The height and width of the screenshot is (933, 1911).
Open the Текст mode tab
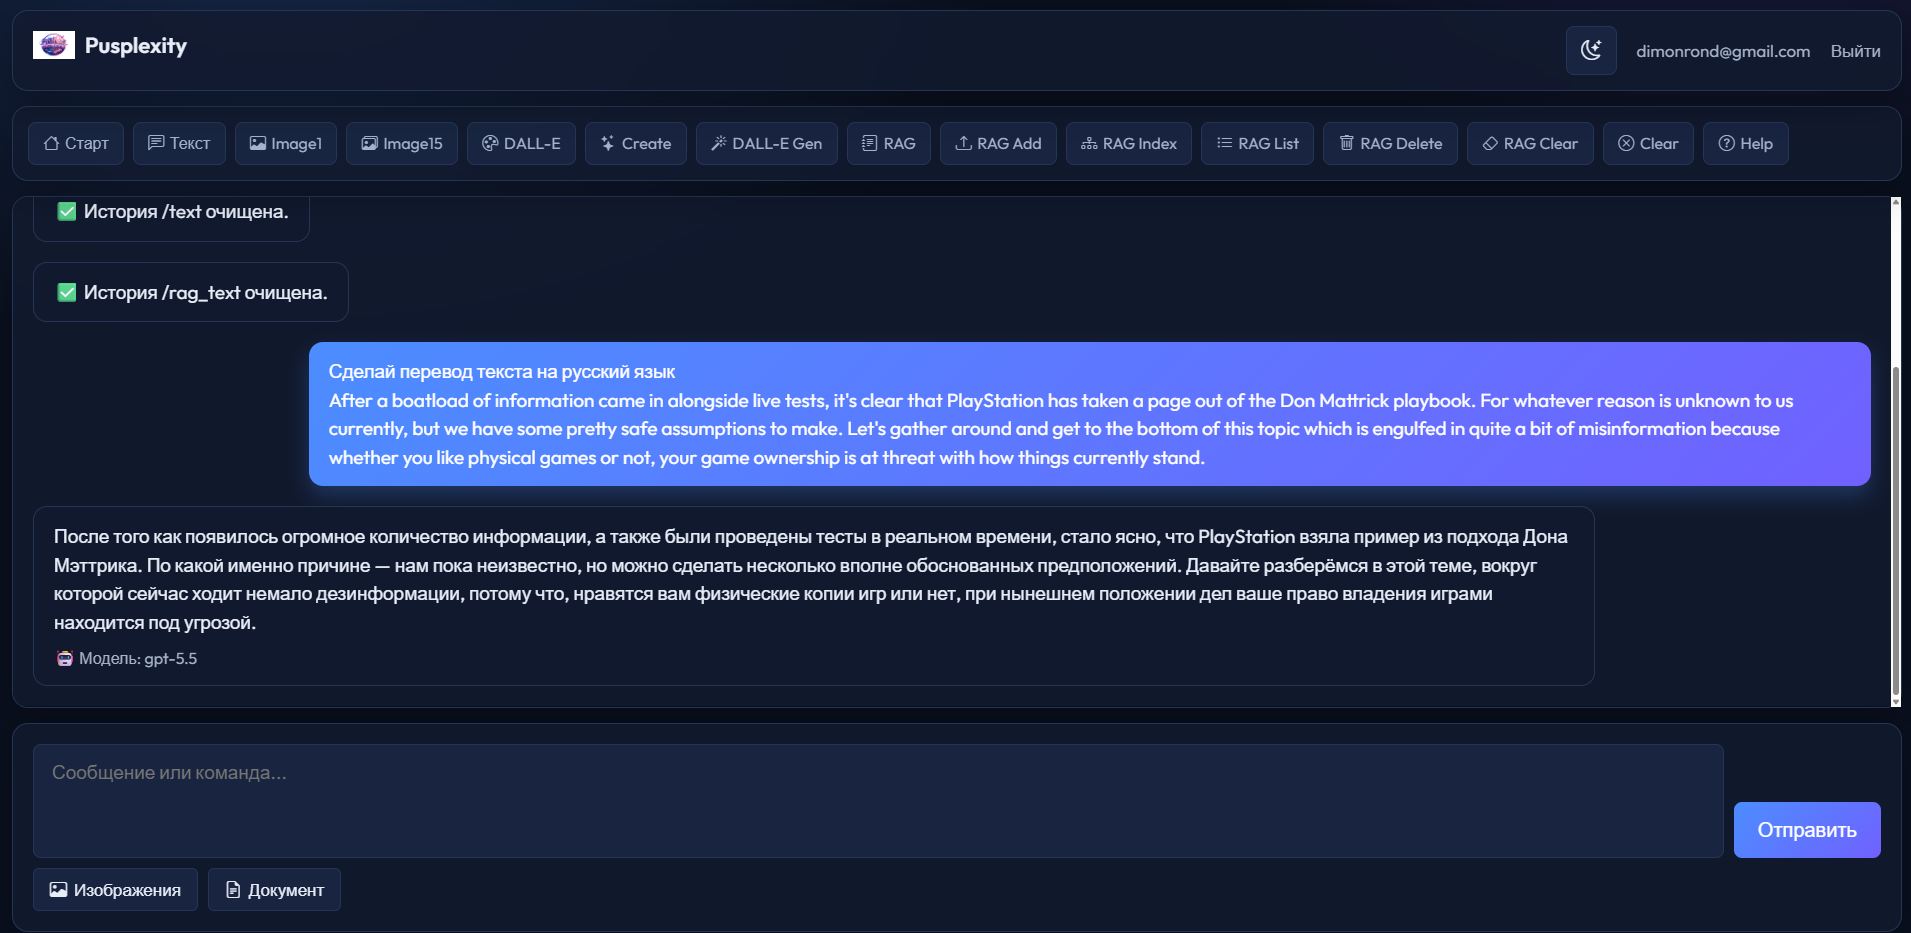(179, 143)
